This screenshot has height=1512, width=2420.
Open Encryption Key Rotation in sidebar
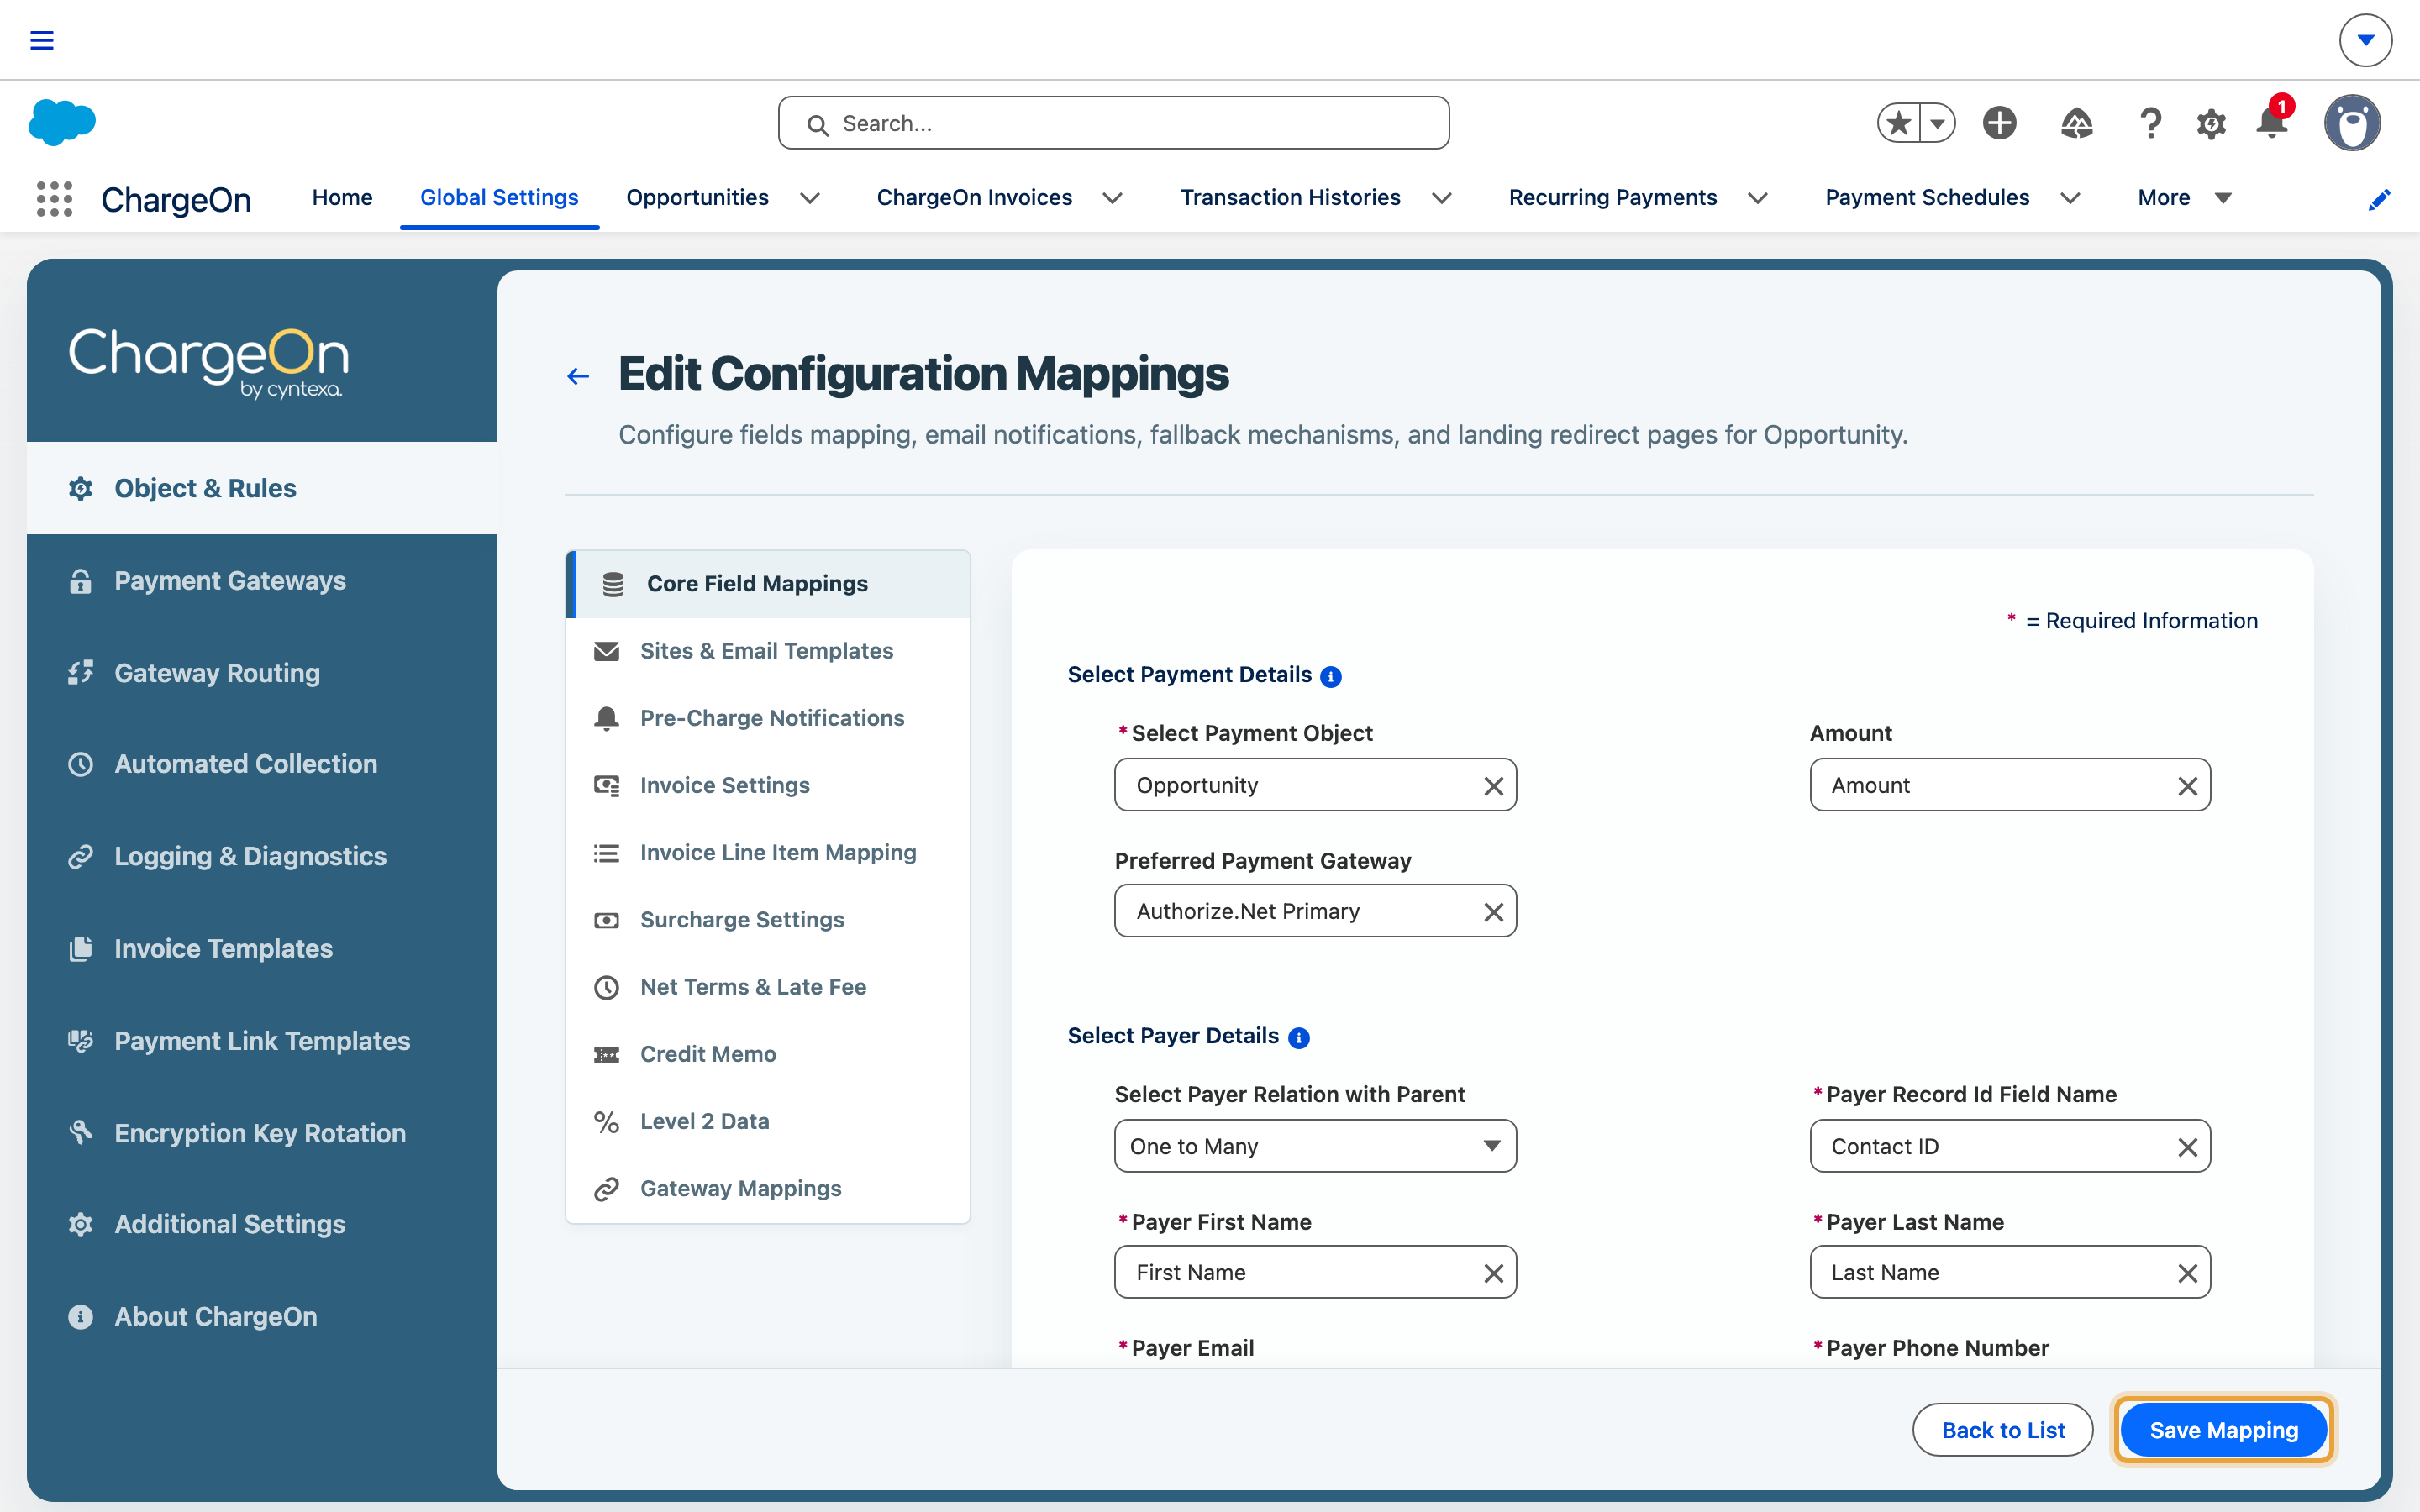pos(262,1133)
